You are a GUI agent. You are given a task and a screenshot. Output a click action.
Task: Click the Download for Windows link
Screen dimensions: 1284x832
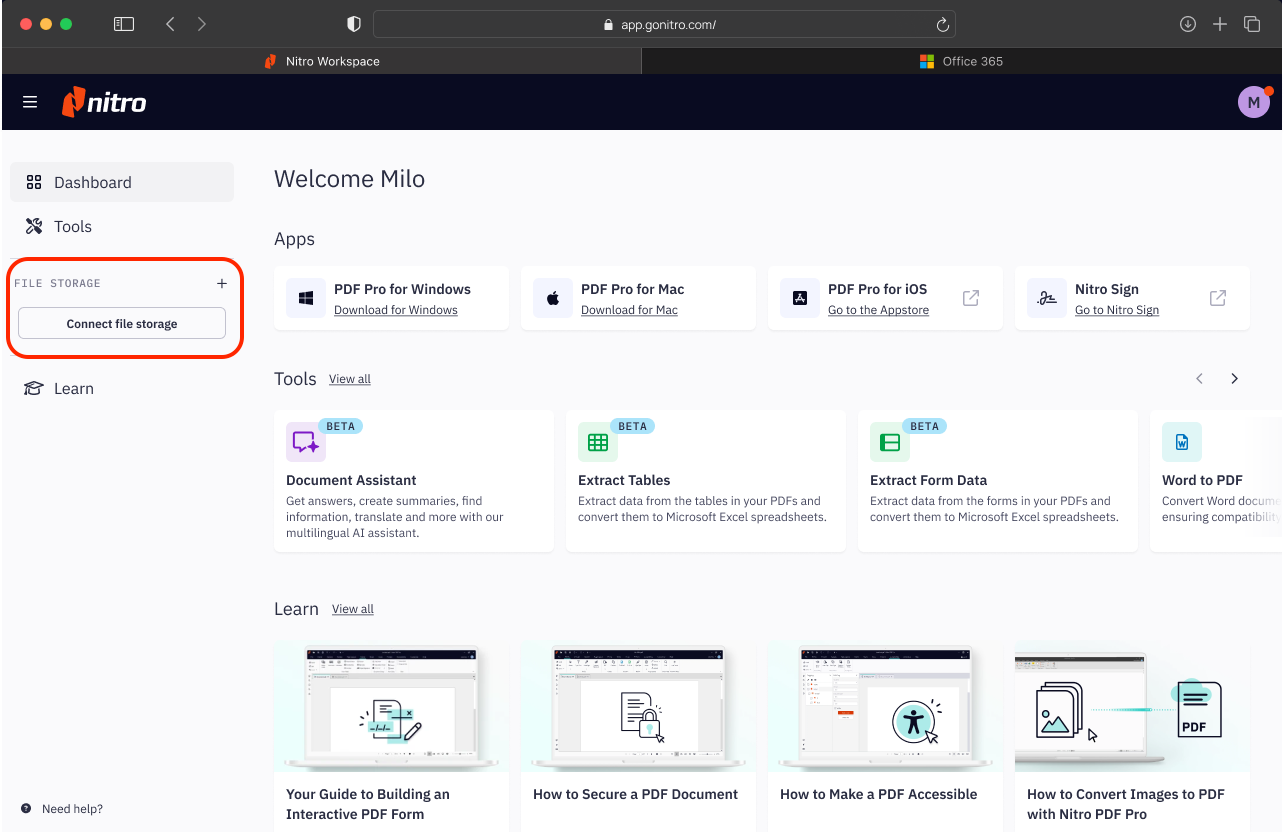396,310
